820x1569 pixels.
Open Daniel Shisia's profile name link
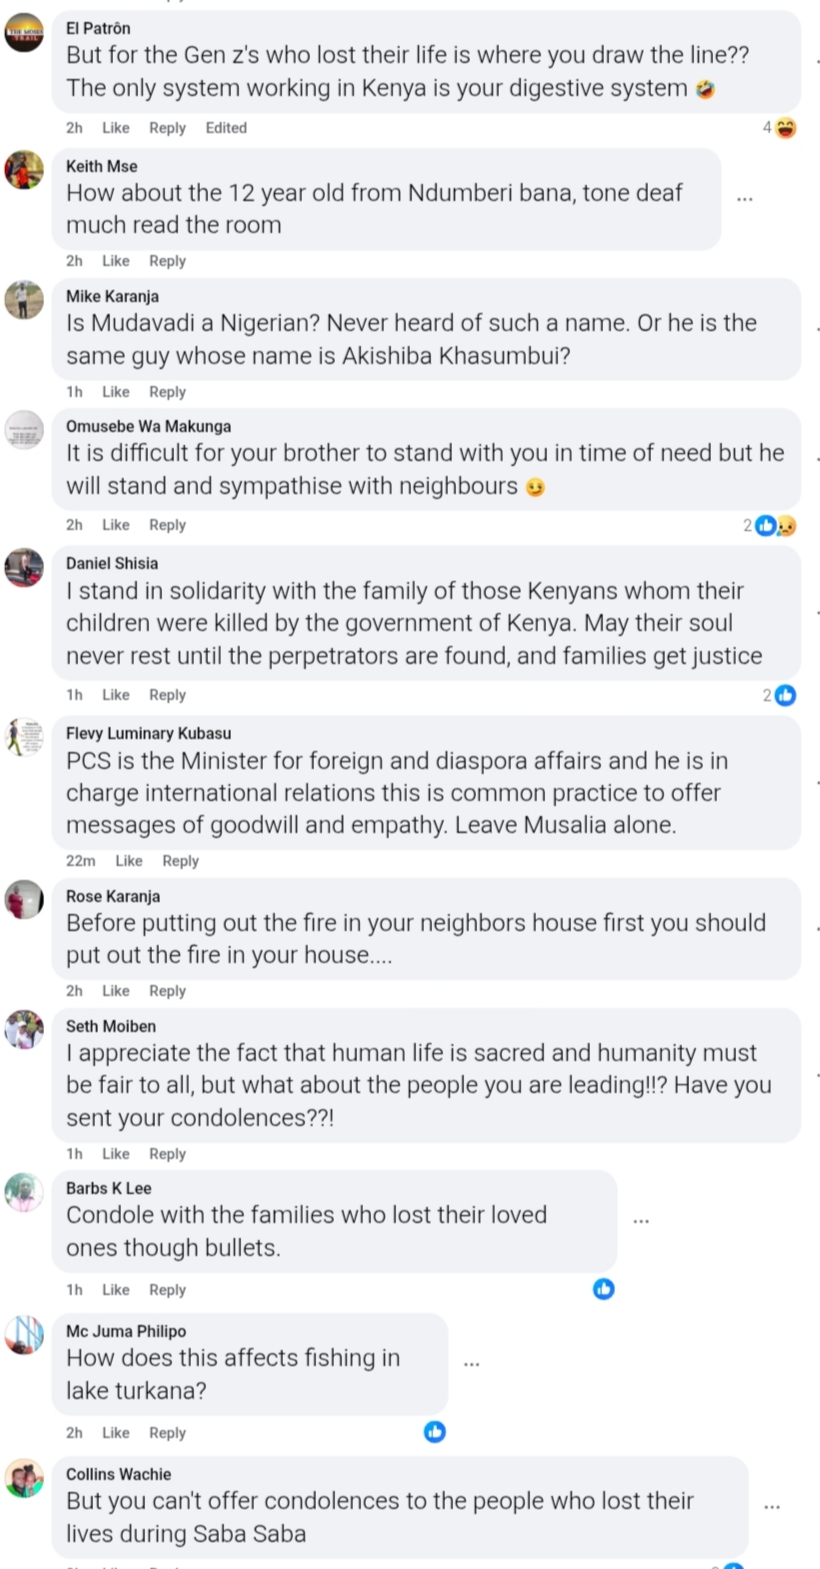[x=111, y=563]
